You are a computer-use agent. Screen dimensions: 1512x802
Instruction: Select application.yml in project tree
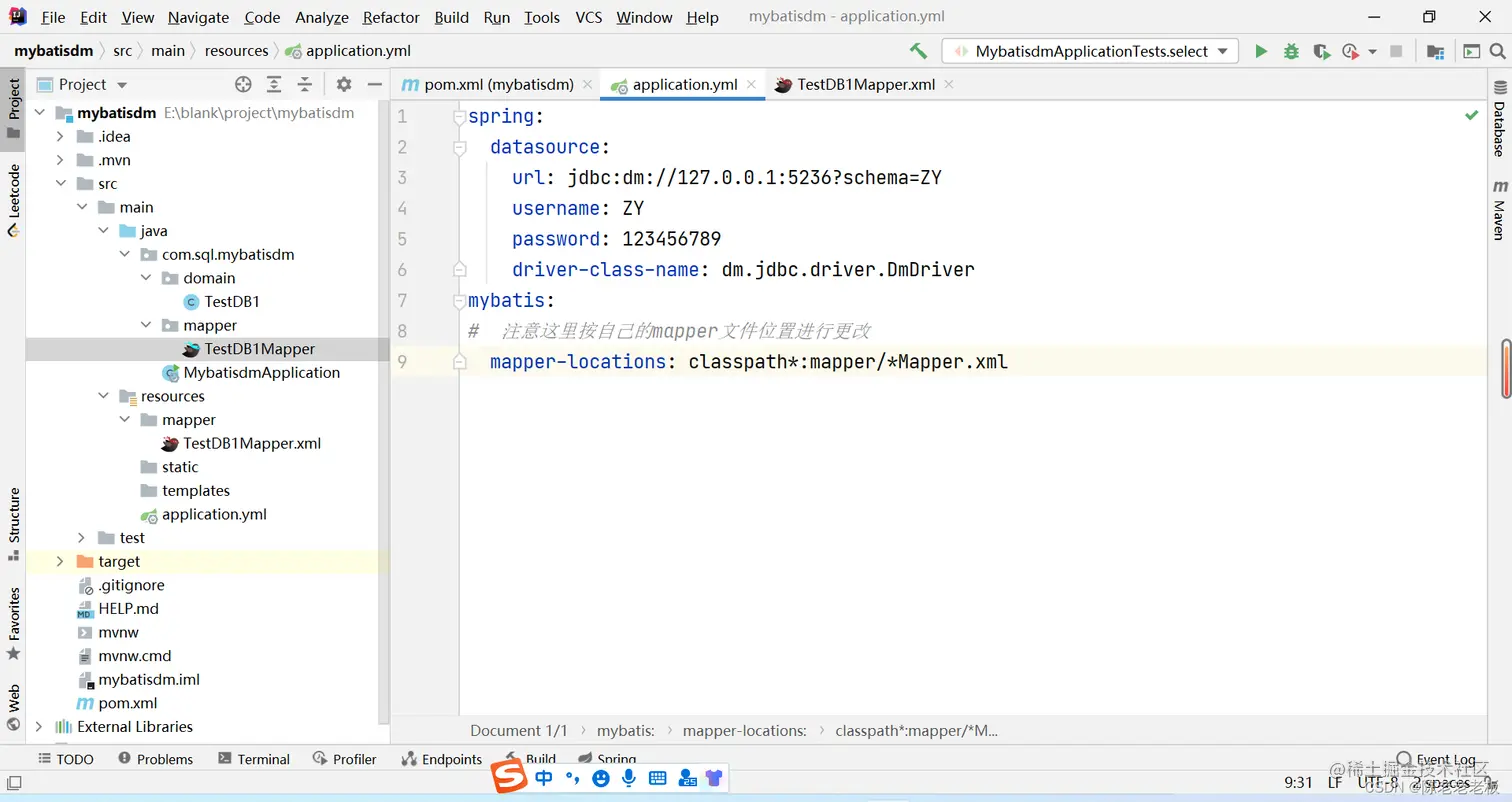(x=203, y=515)
